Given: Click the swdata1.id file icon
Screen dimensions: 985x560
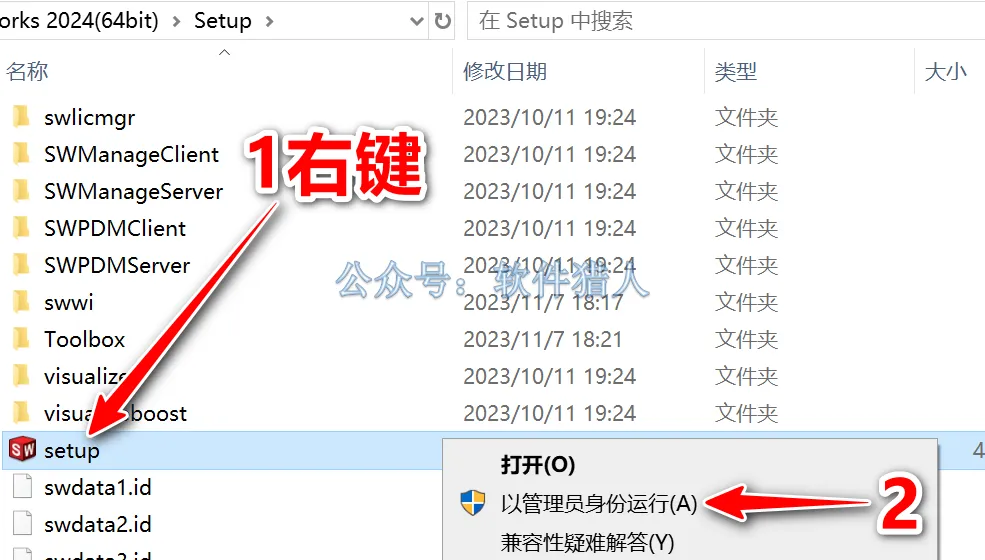Looking at the screenshot, I should pos(23,487).
